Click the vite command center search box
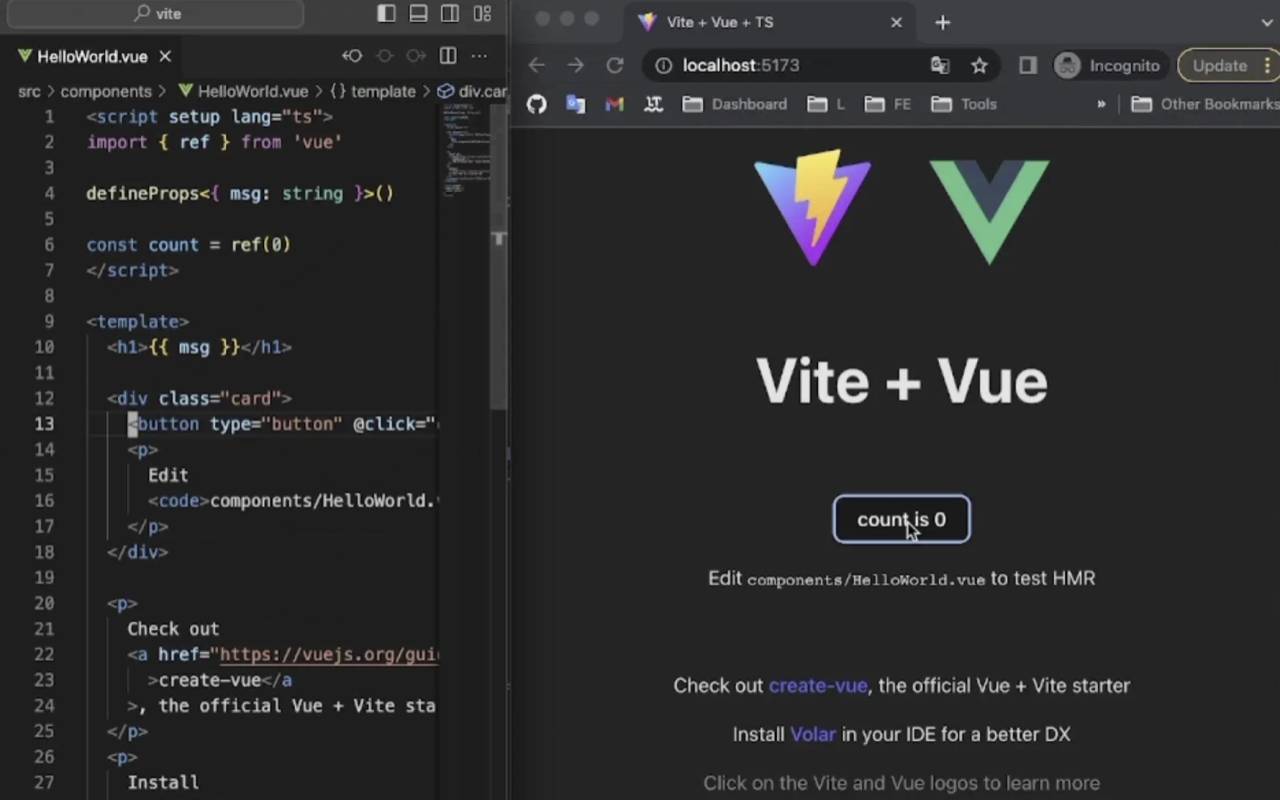This screenshot has width=1280, height=800. 160,14
